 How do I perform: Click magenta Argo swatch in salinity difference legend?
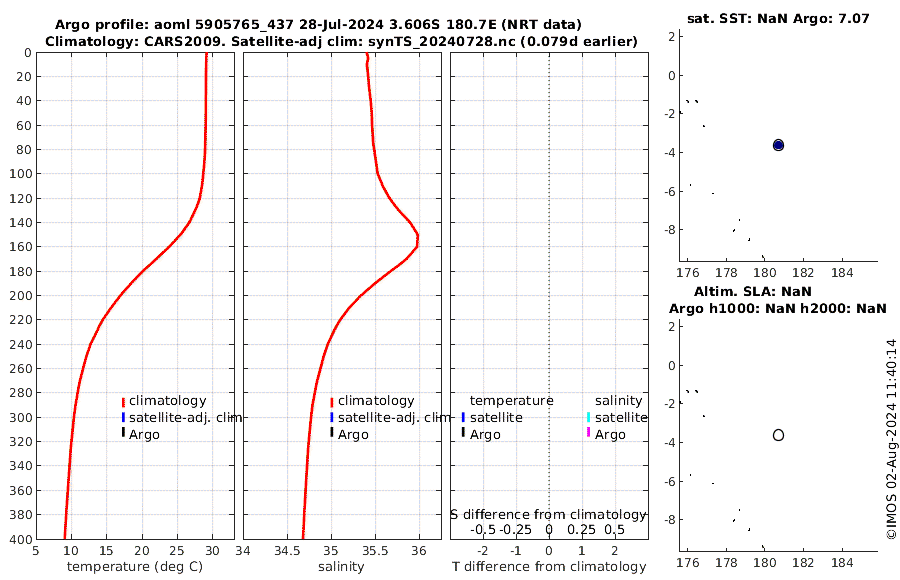point(588,432)
